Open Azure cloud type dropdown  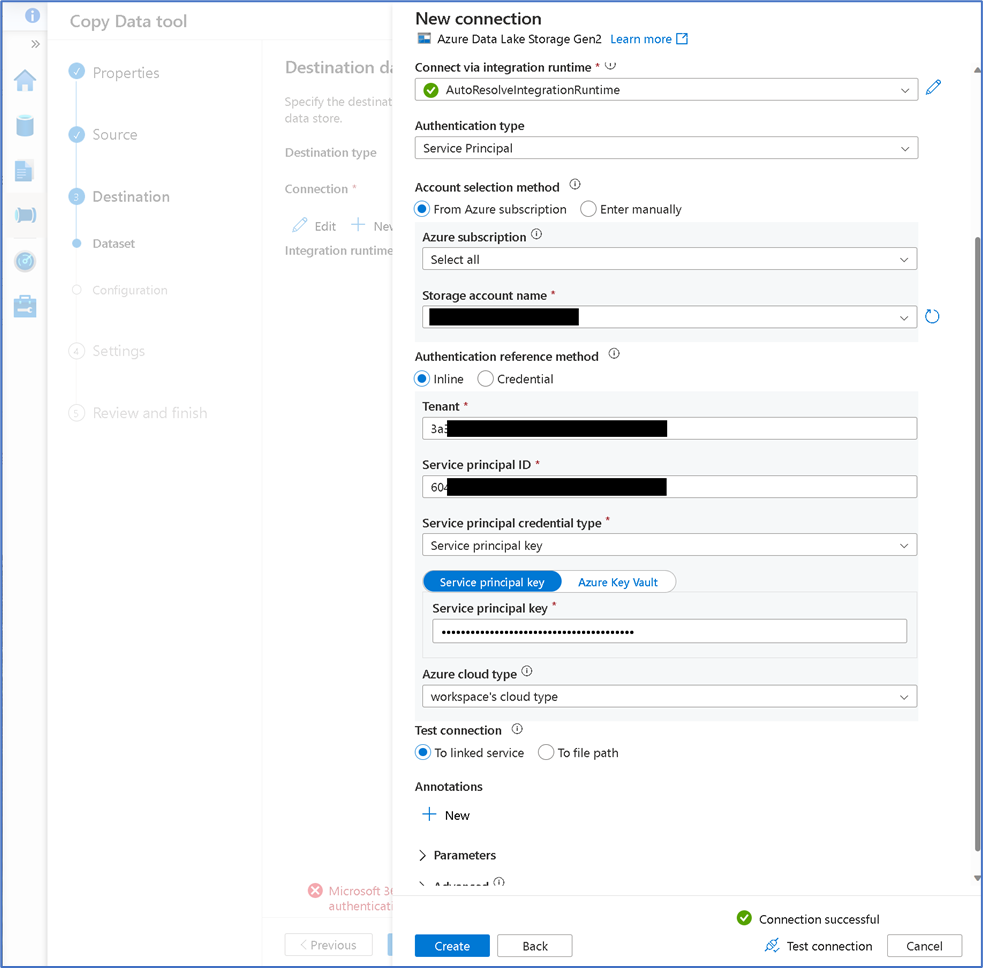pos(670,696)
